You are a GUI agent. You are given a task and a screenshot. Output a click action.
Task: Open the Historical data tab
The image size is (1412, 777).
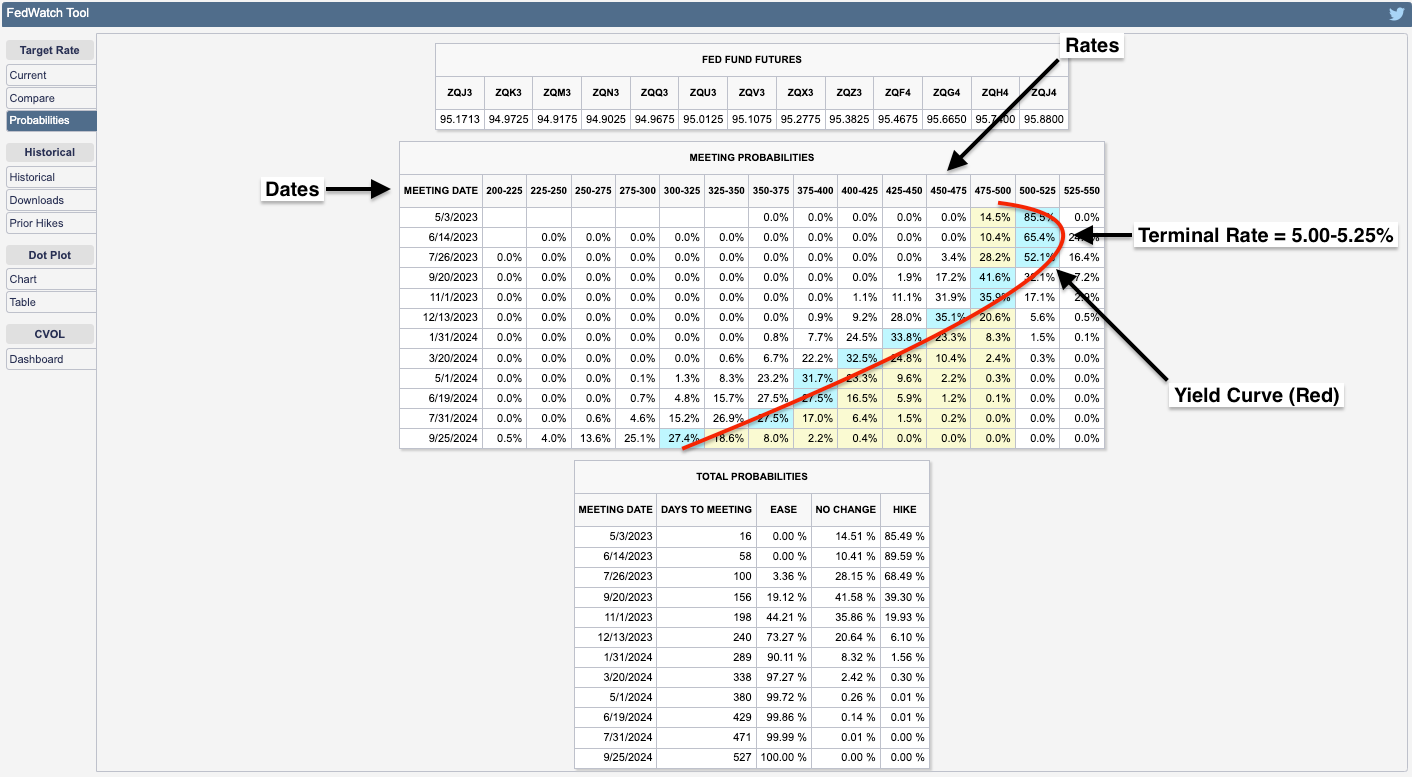click(x=51, y=177)
